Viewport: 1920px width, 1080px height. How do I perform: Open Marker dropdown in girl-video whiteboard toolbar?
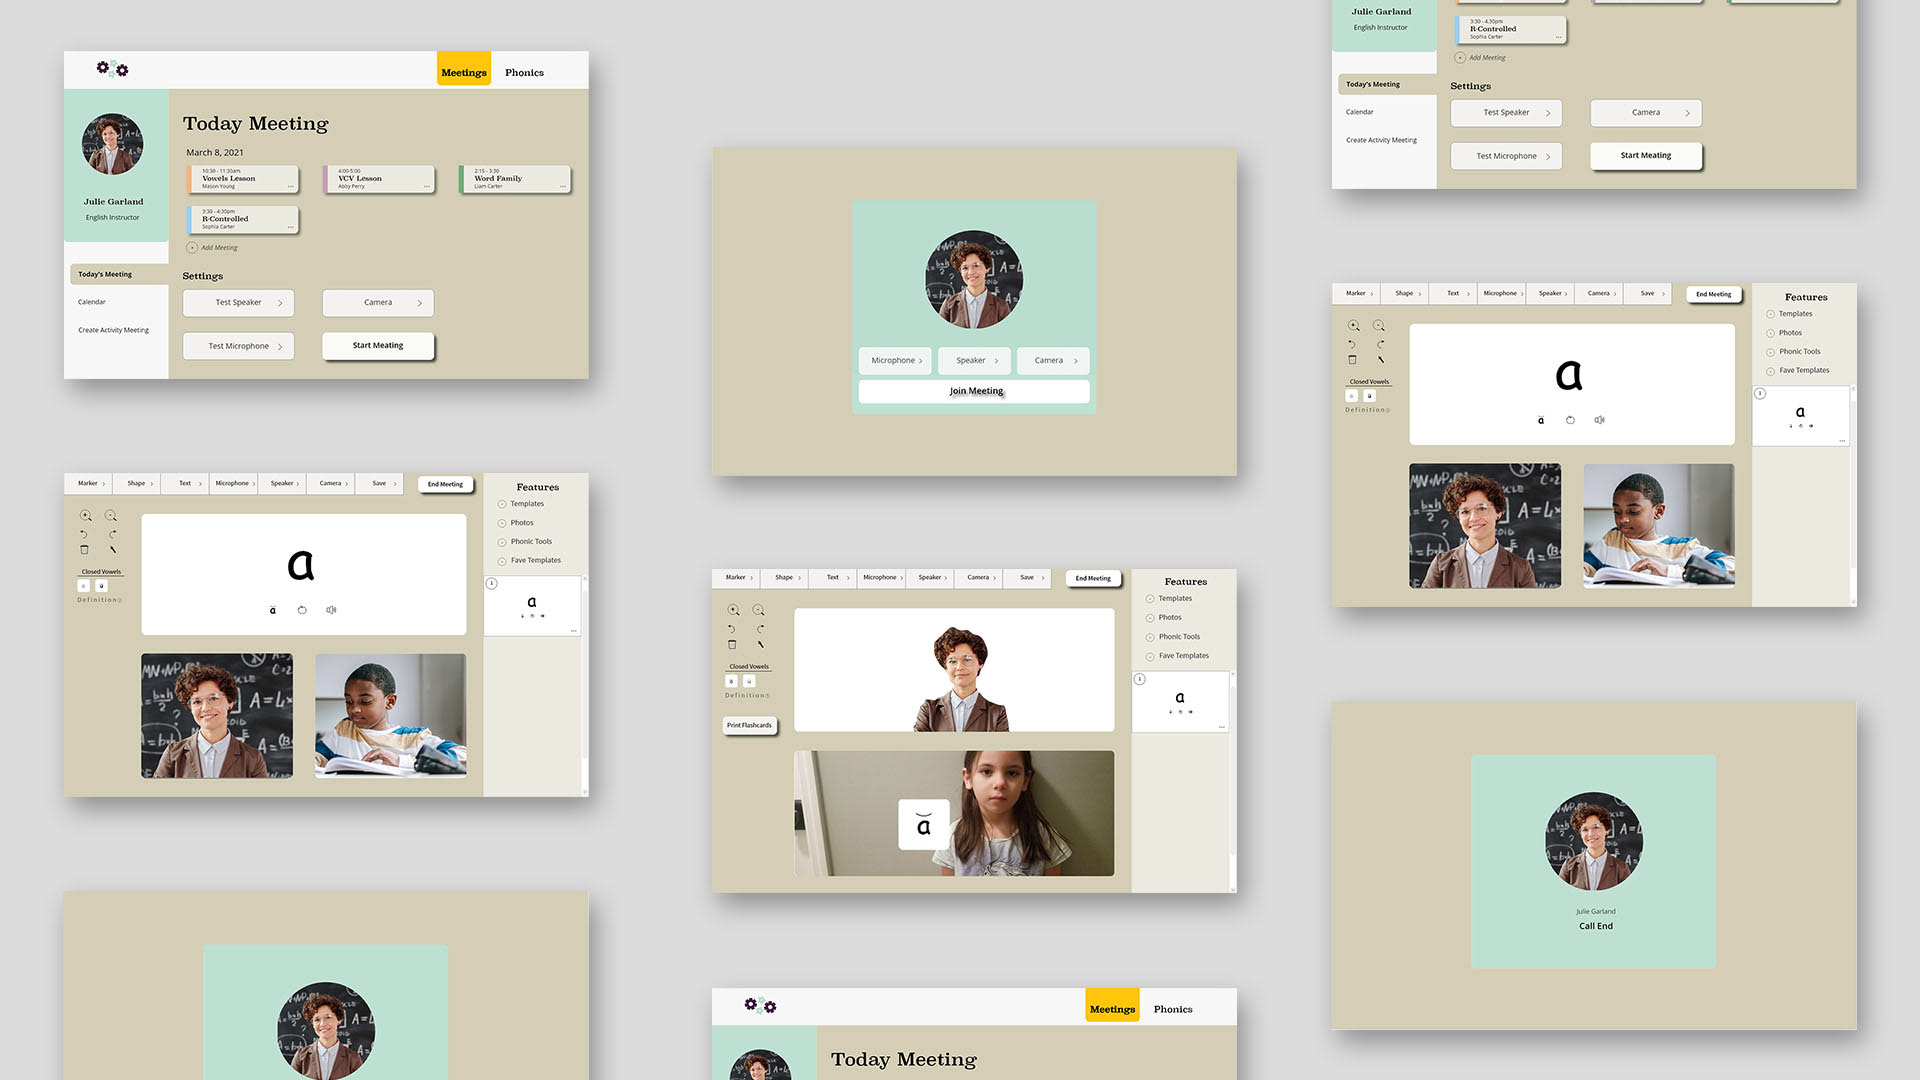pos(736,578)
